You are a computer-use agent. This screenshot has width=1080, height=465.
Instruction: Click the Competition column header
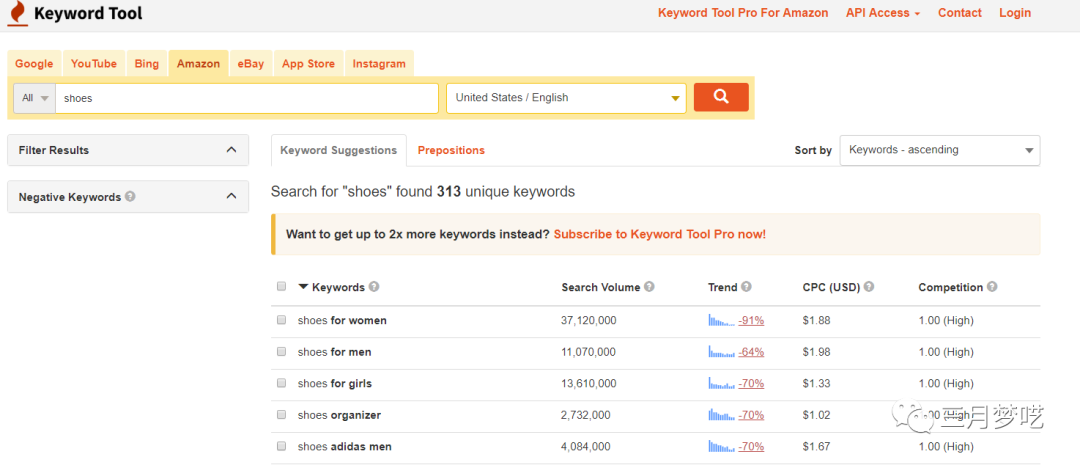[951, 287]
